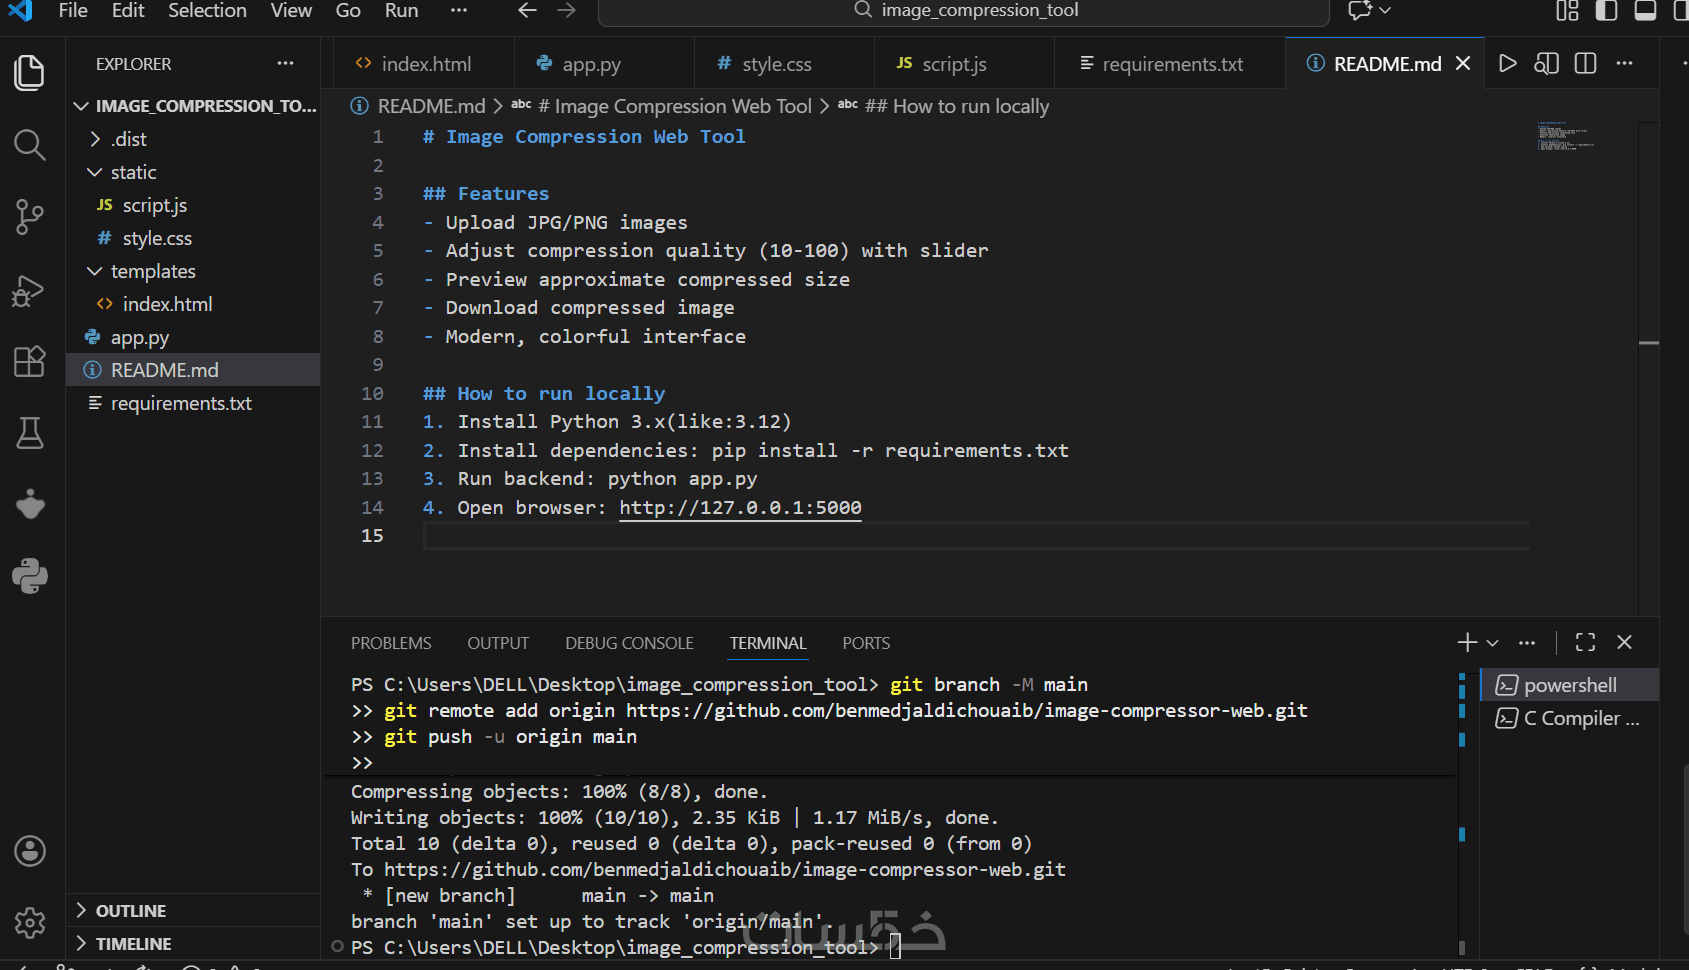
Task: Toggle the bottom panel layout button
Action: coord(1645,11)
